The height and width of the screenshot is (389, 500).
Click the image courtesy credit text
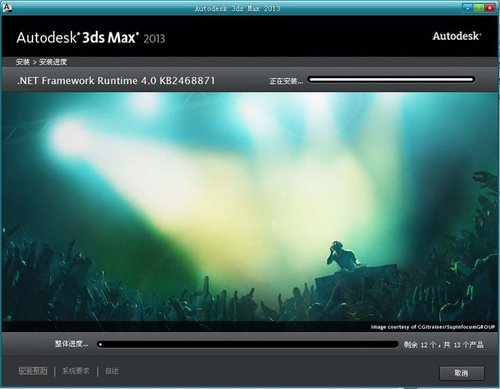433,327
